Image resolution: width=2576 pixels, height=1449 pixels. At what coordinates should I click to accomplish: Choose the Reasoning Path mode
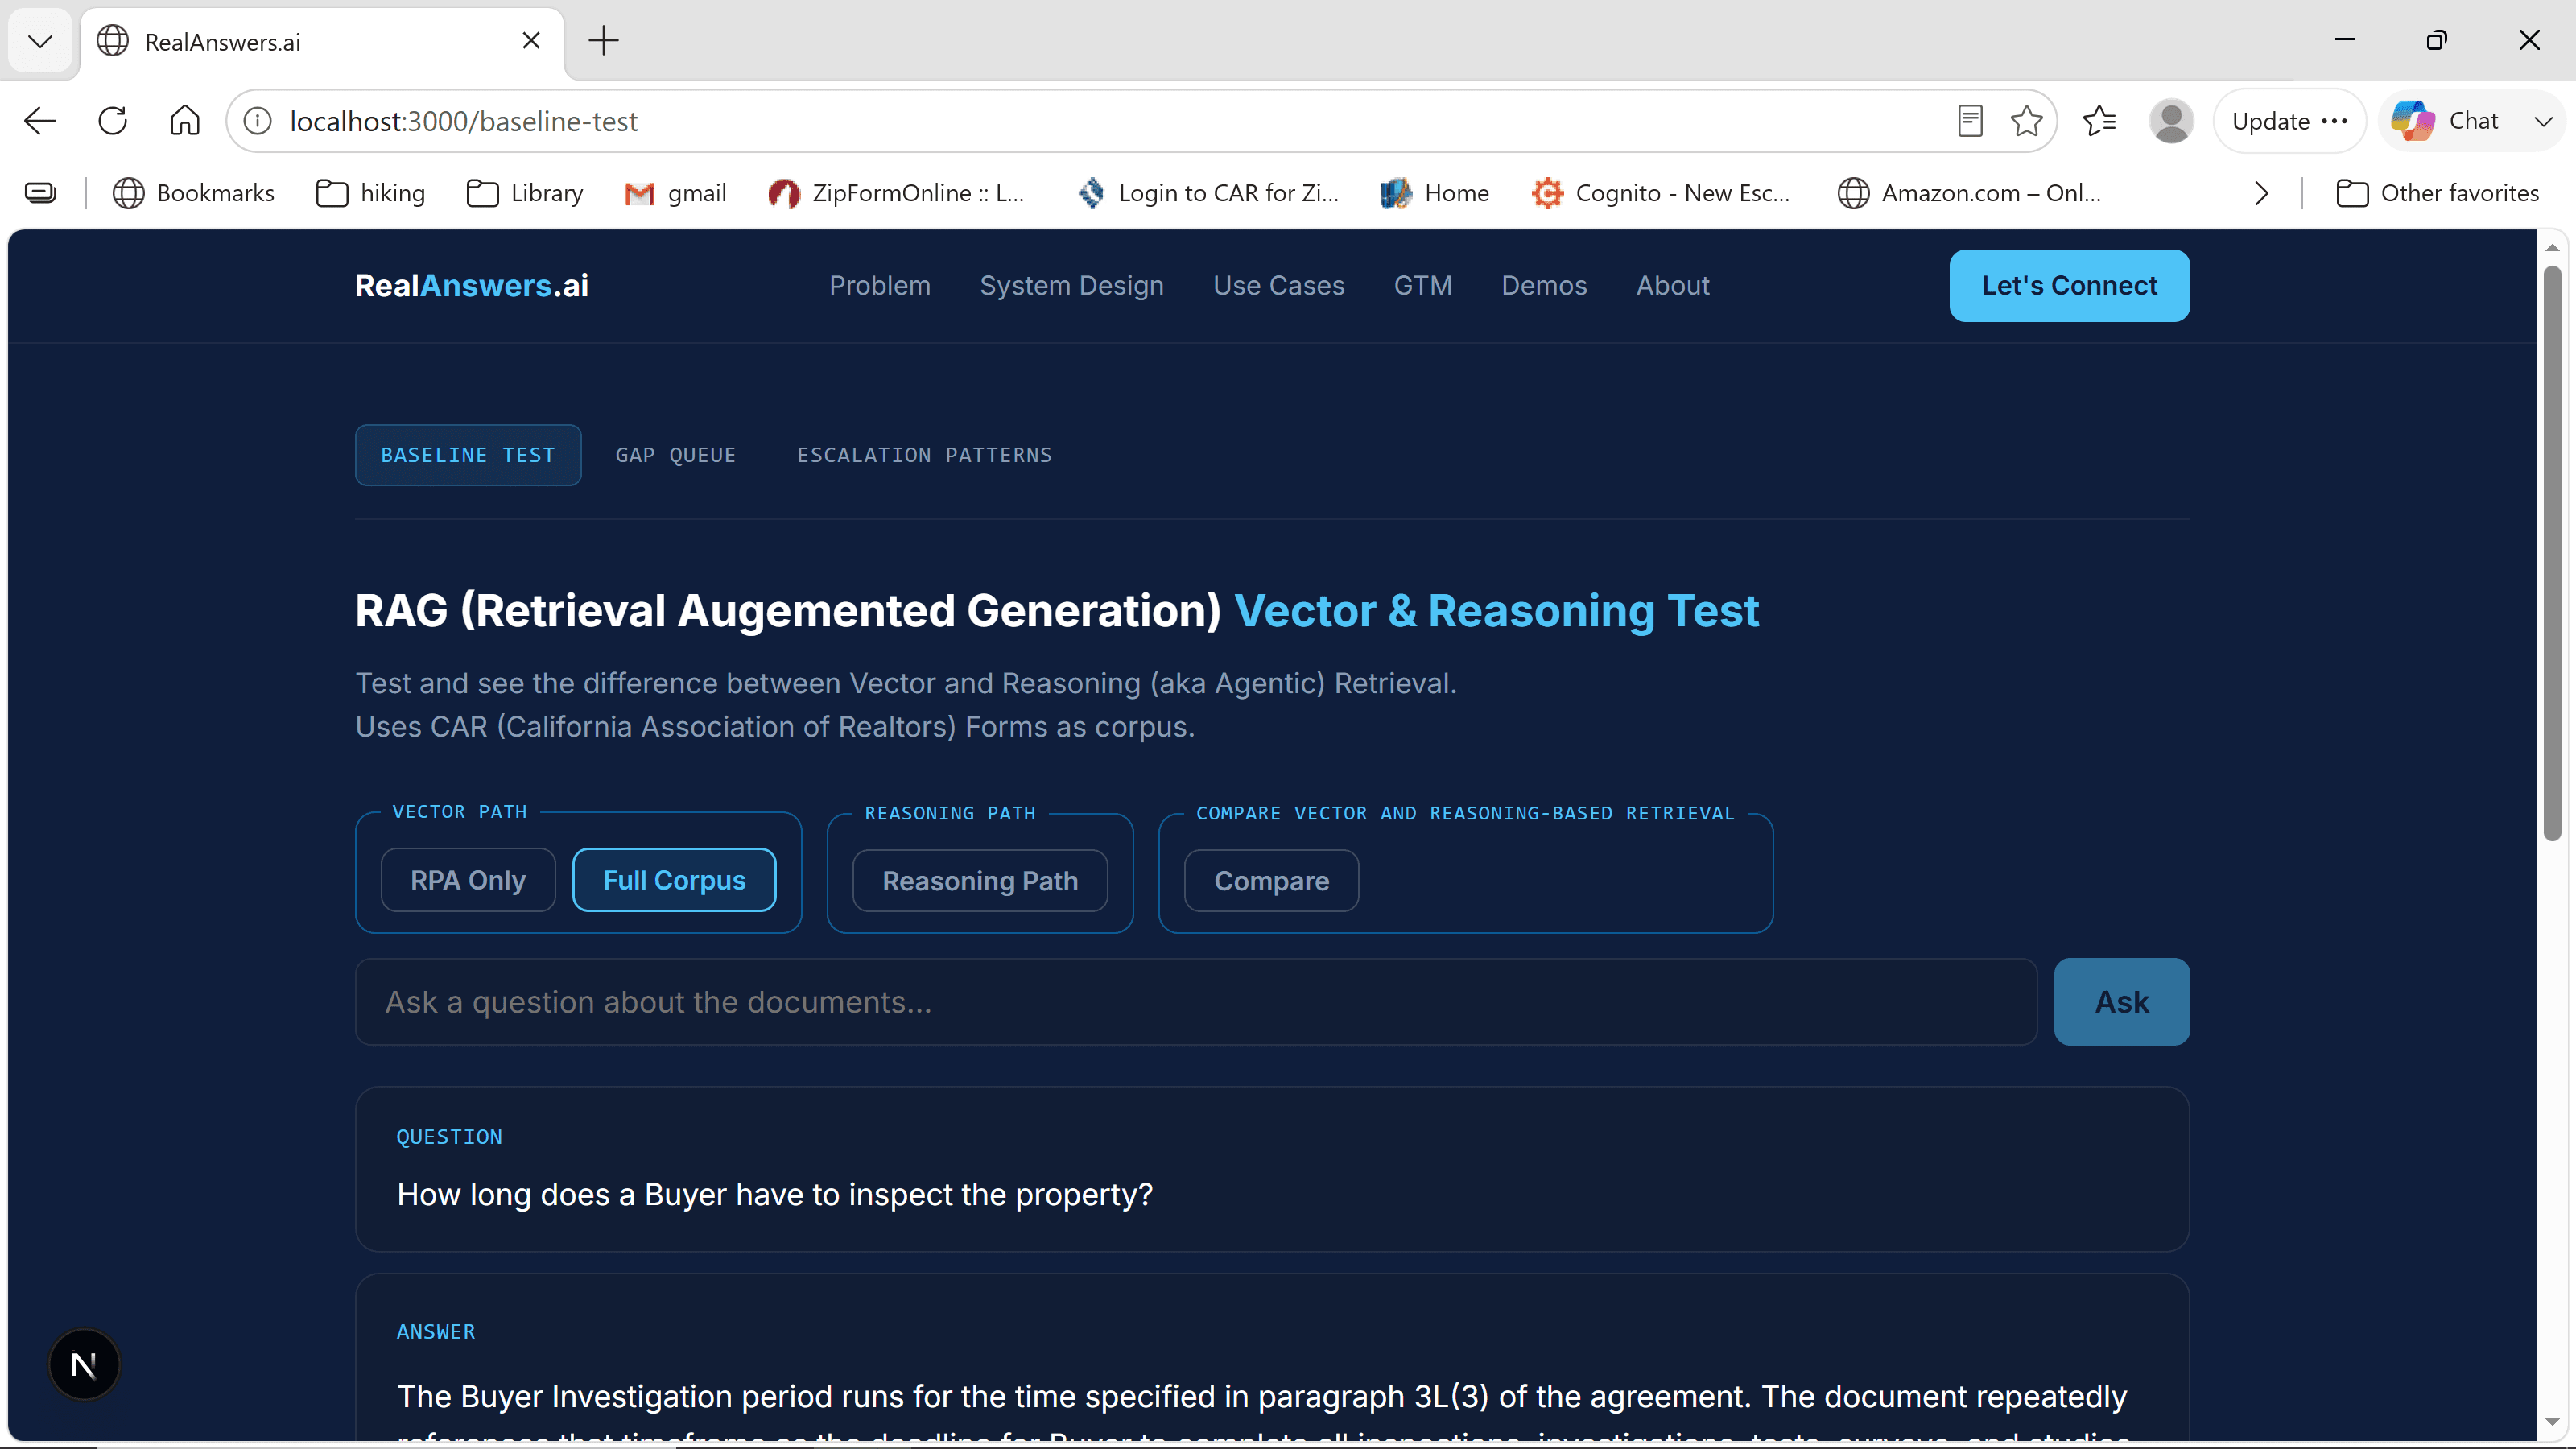click(980, 881)
